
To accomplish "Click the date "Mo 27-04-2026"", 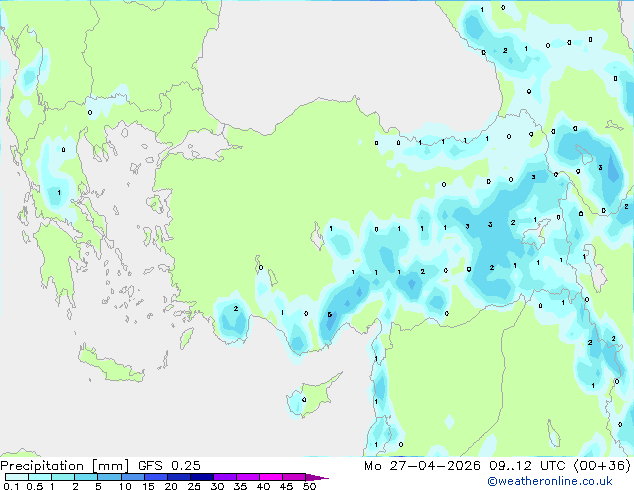I will click(x=422, y=466).
